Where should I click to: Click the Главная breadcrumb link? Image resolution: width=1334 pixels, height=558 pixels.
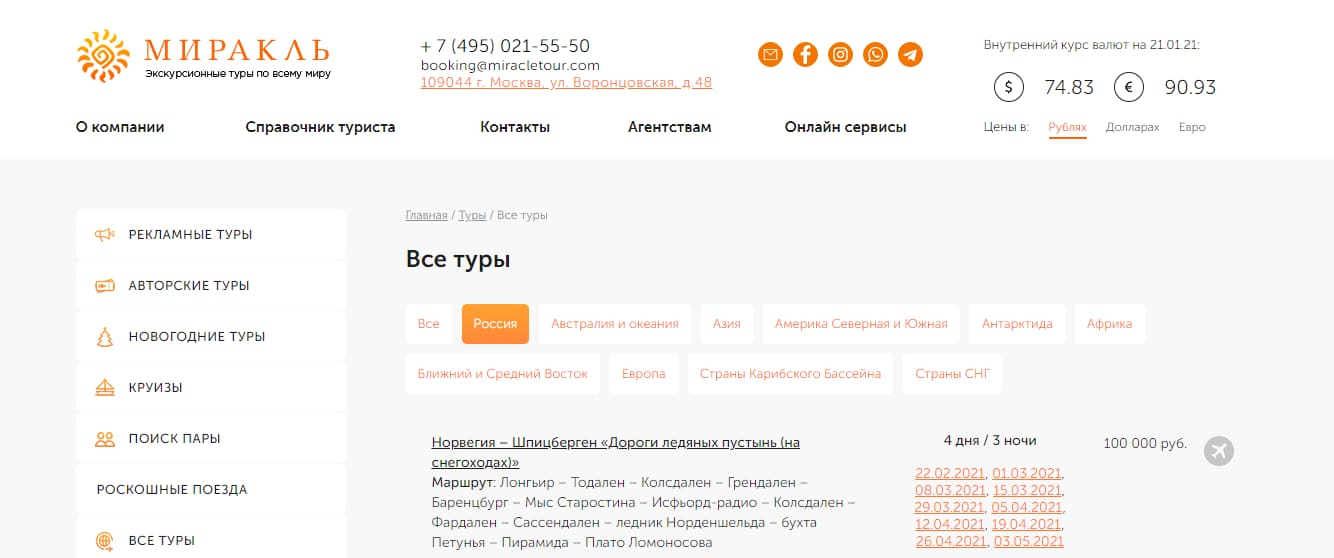pos(427,216)
